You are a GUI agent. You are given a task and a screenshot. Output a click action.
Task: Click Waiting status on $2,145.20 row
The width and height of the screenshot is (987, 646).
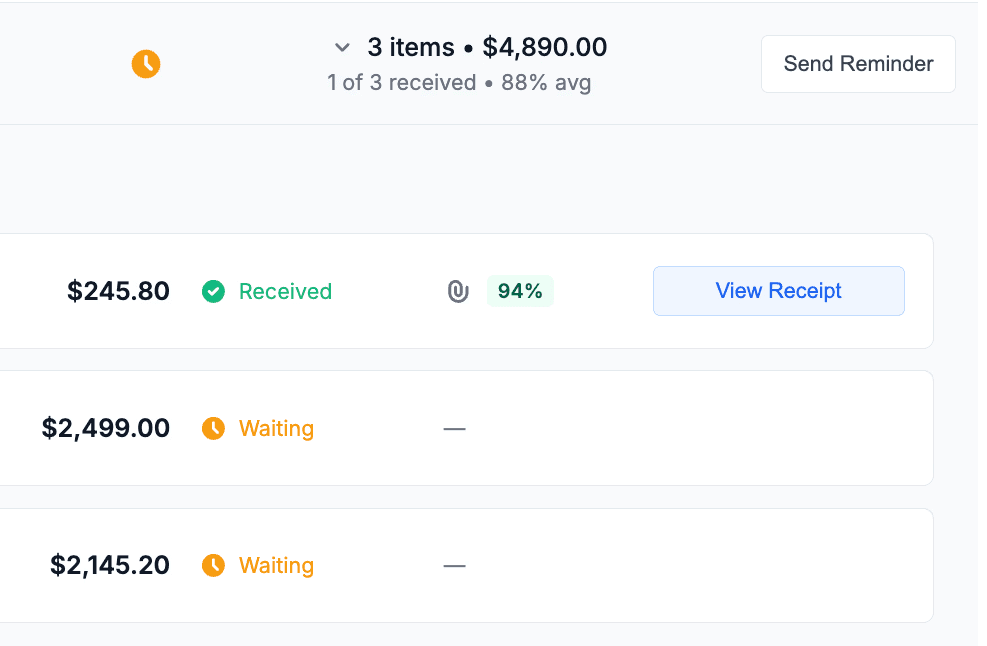(x=276, y=566)
